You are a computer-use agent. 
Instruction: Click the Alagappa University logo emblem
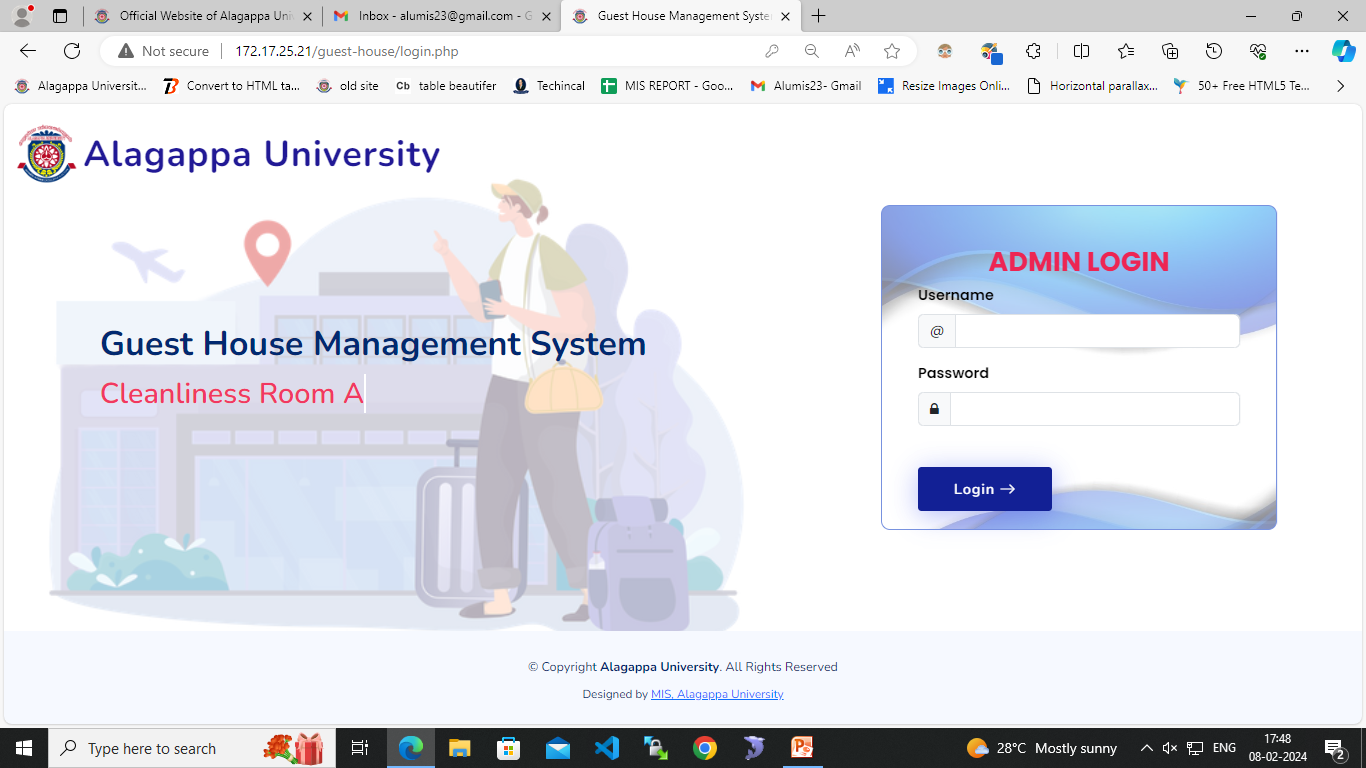point(46,153)
